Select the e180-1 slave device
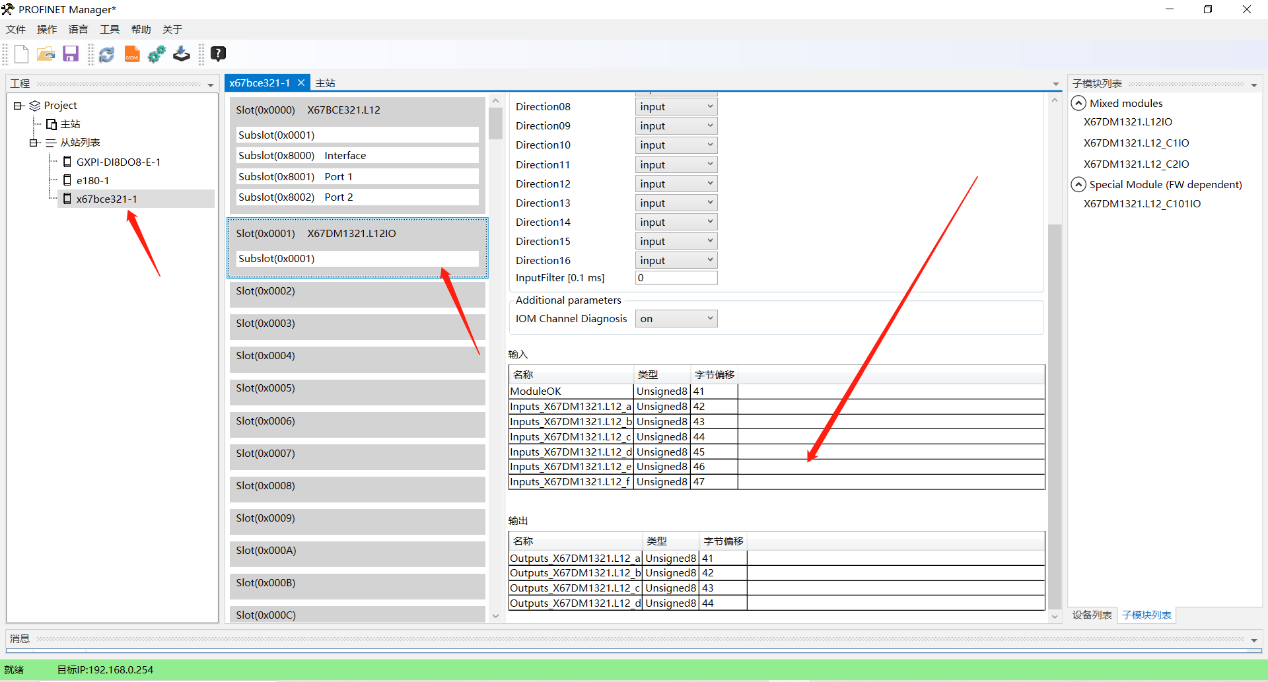1268x682 pixels. [93, 181]
